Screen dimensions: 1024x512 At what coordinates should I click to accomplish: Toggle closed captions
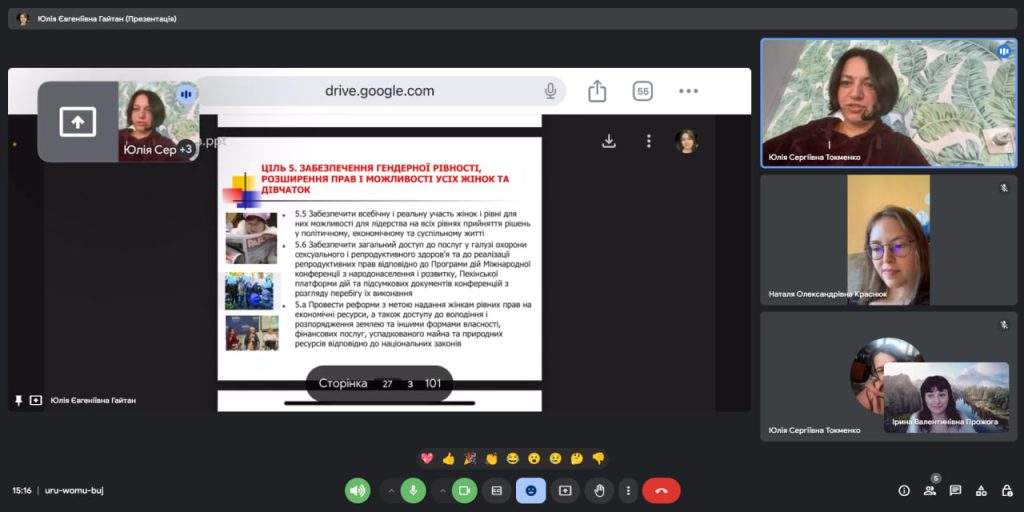(x=496, y=491)
